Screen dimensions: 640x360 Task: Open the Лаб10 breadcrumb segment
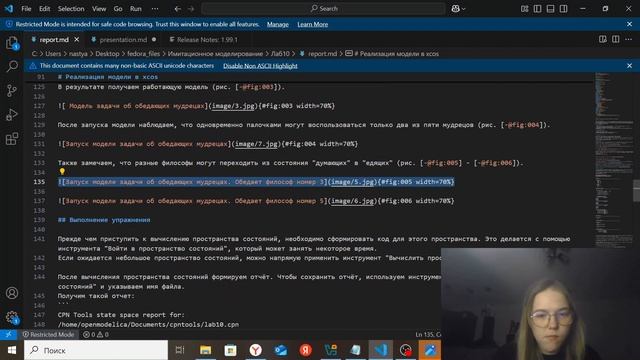coord(280,53)
